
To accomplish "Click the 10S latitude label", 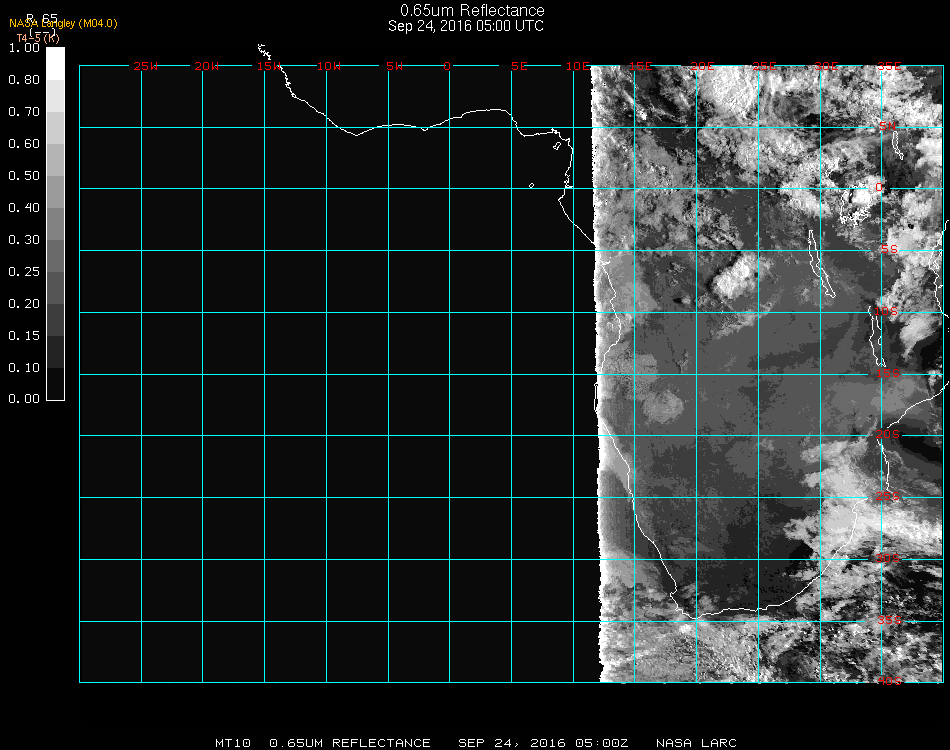I will point(888,312).
